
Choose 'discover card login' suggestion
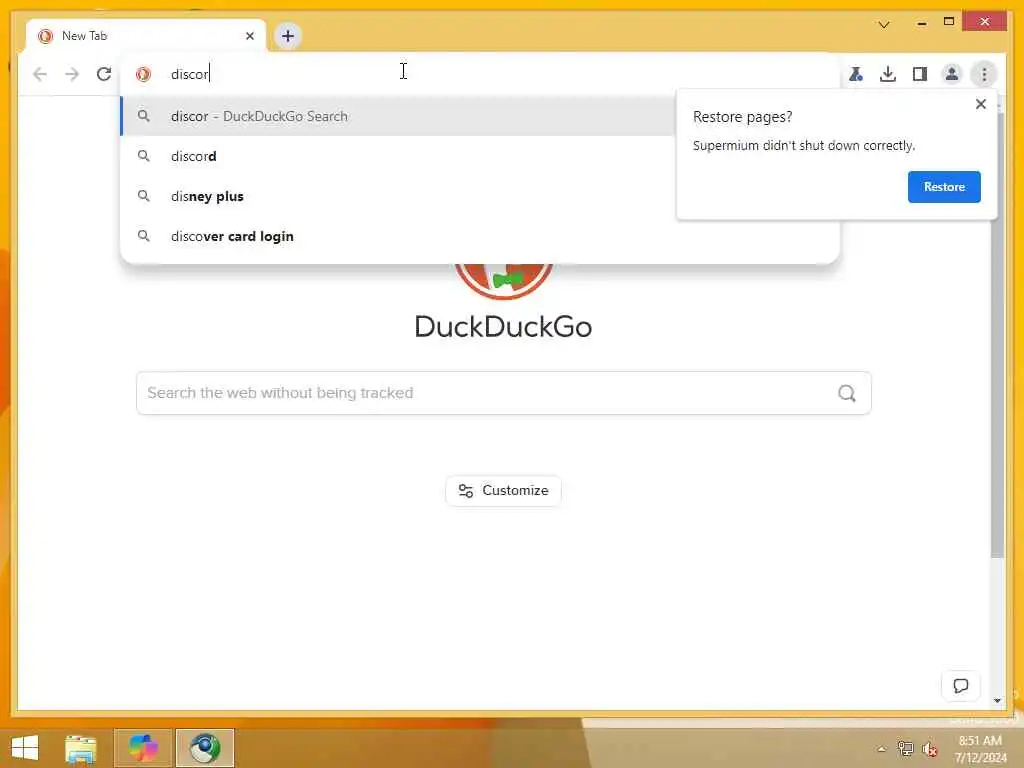pyautogui.click(x=480, y=236)
